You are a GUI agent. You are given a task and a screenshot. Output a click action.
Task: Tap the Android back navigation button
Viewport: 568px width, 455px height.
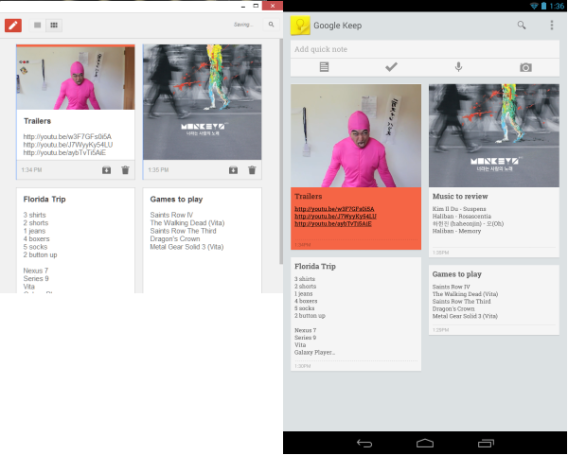coord(364,443)
